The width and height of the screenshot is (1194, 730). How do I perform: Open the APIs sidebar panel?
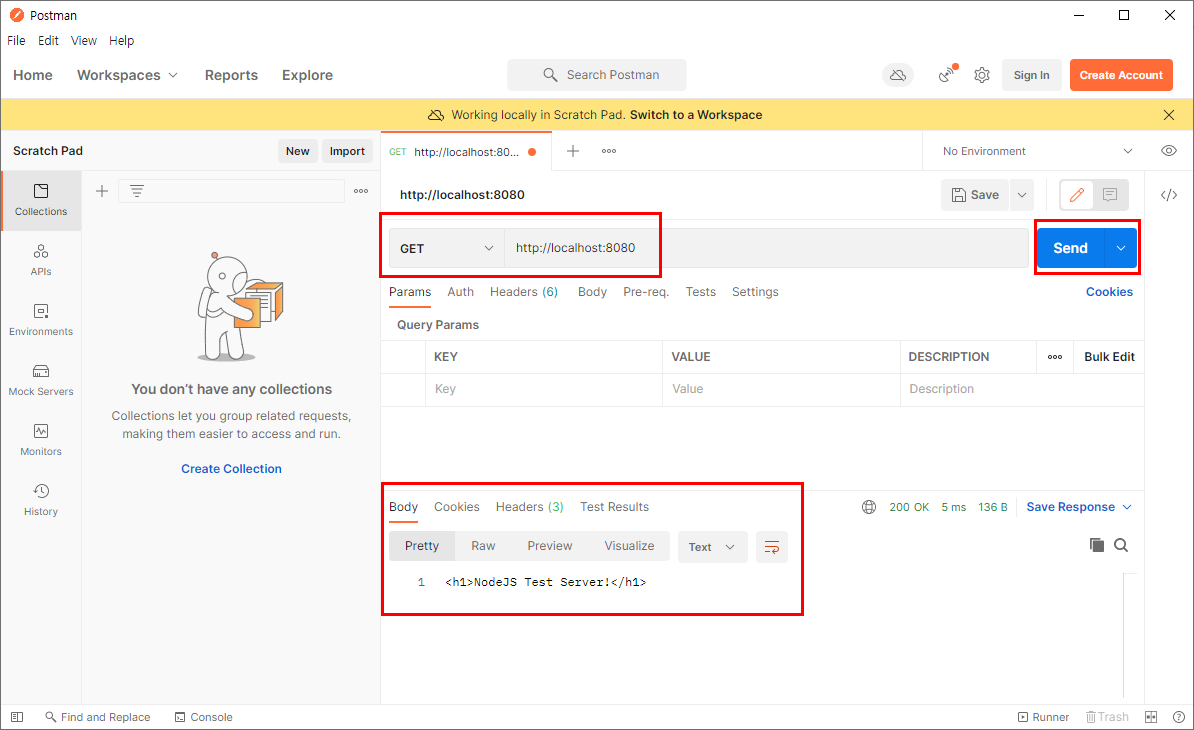point(41,260)
